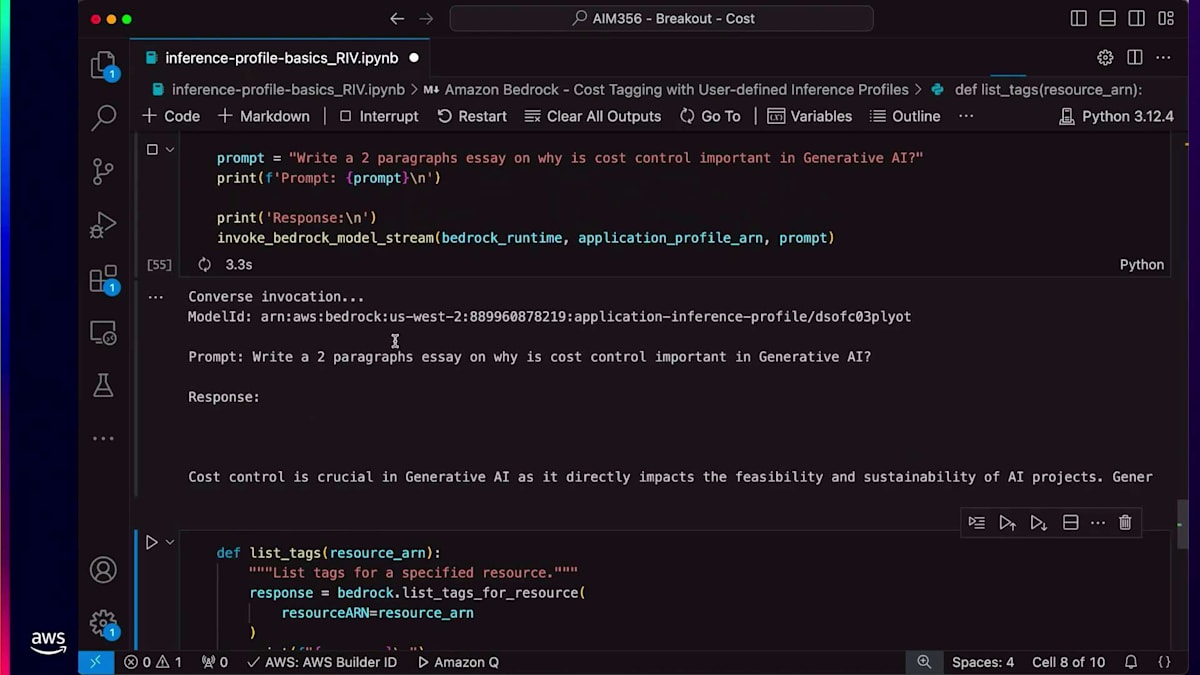Open Source Control view
Image resolution: width=1200 pixels, height=675 pixels.
[x=104, y=171]
